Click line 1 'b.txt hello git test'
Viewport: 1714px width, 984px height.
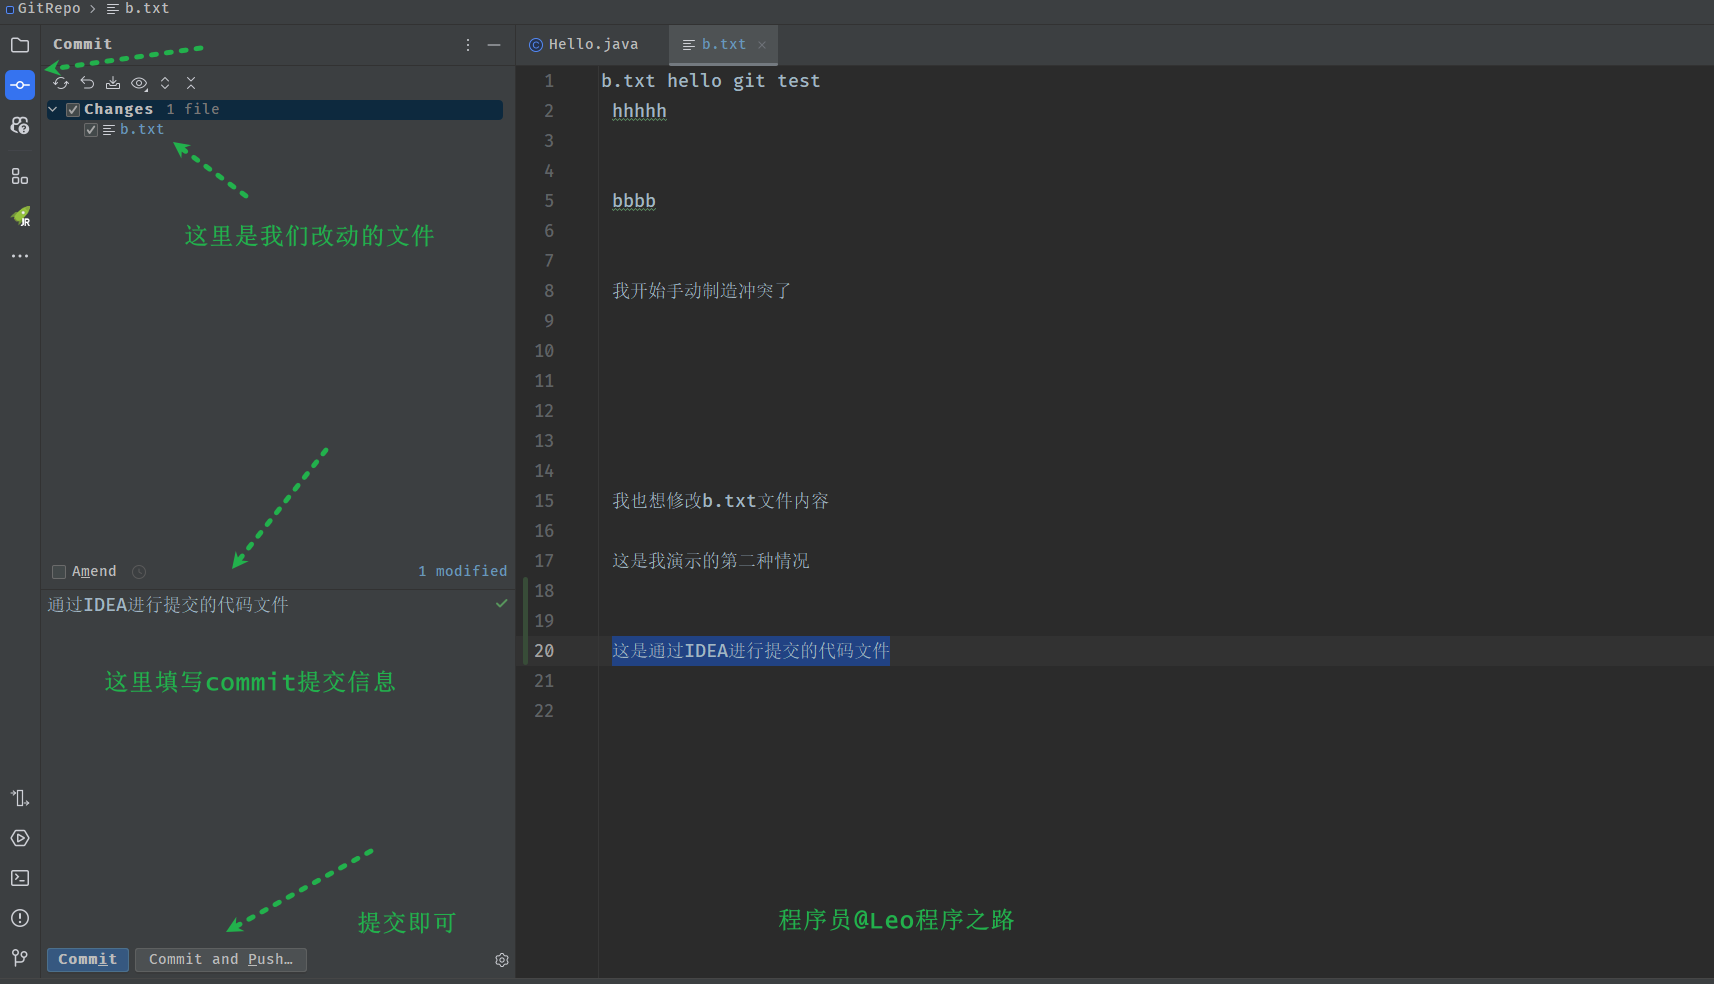(x=710, y=81)
